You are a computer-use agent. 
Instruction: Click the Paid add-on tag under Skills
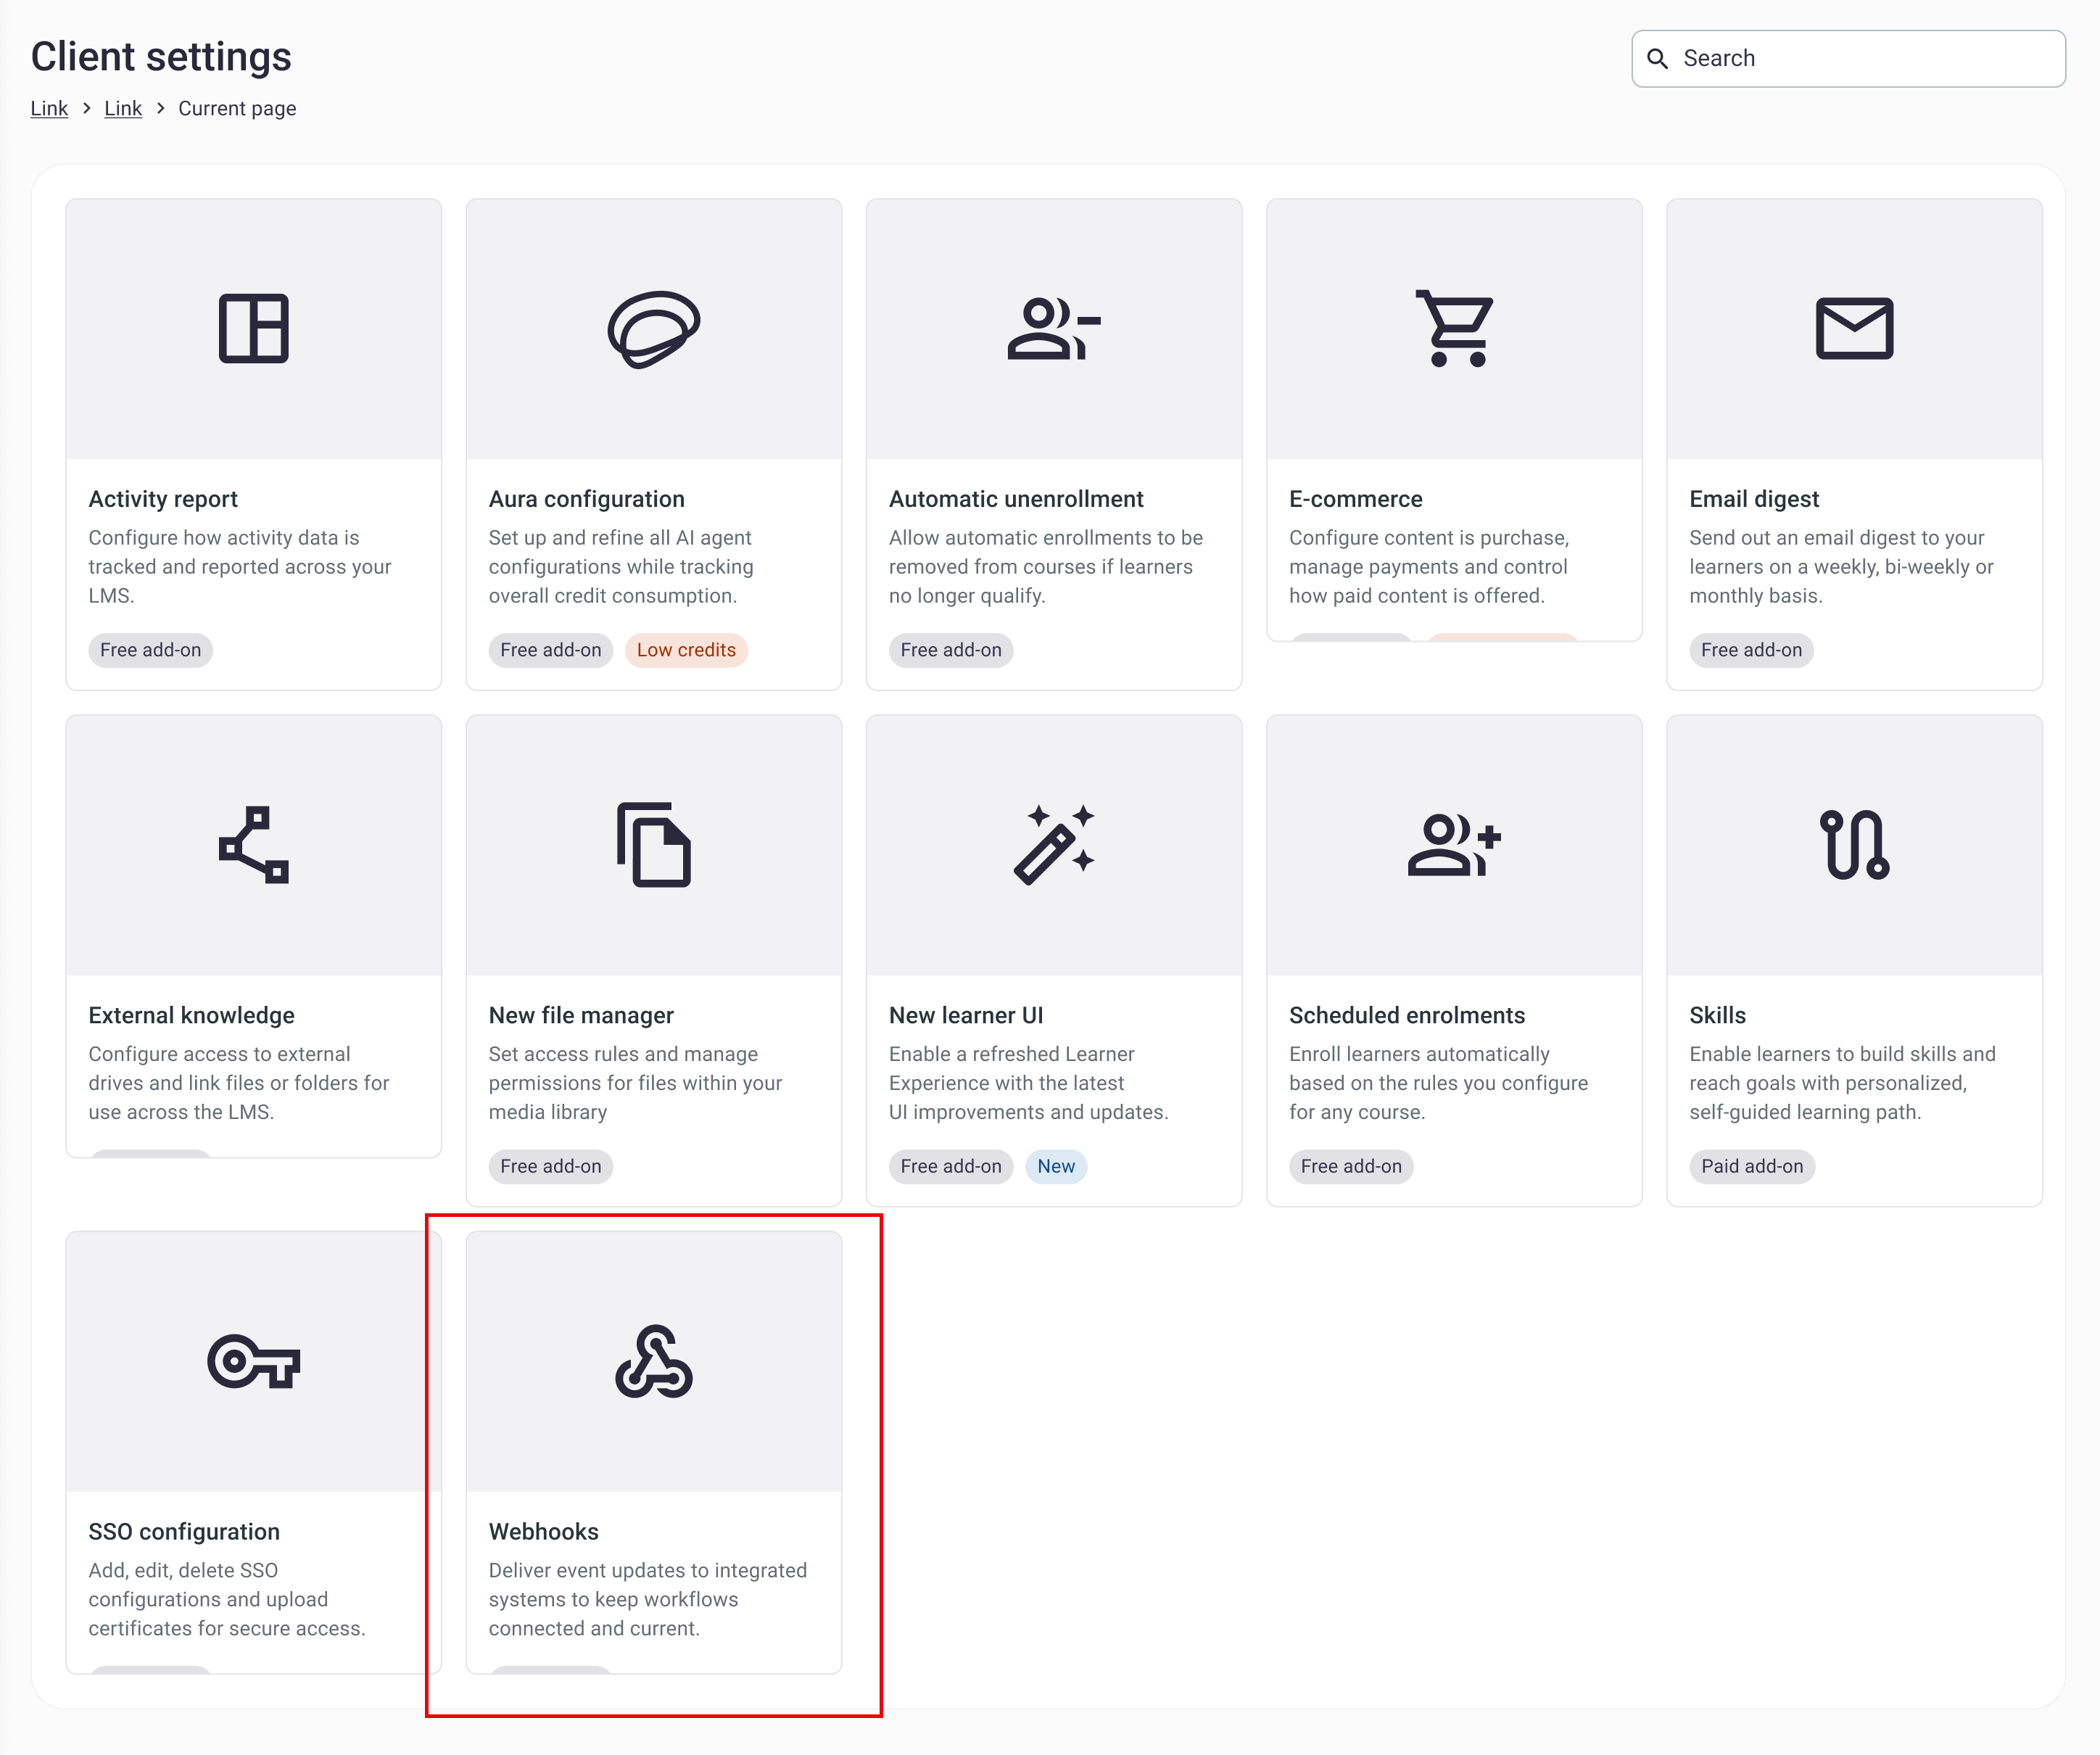[1752, 1166]
